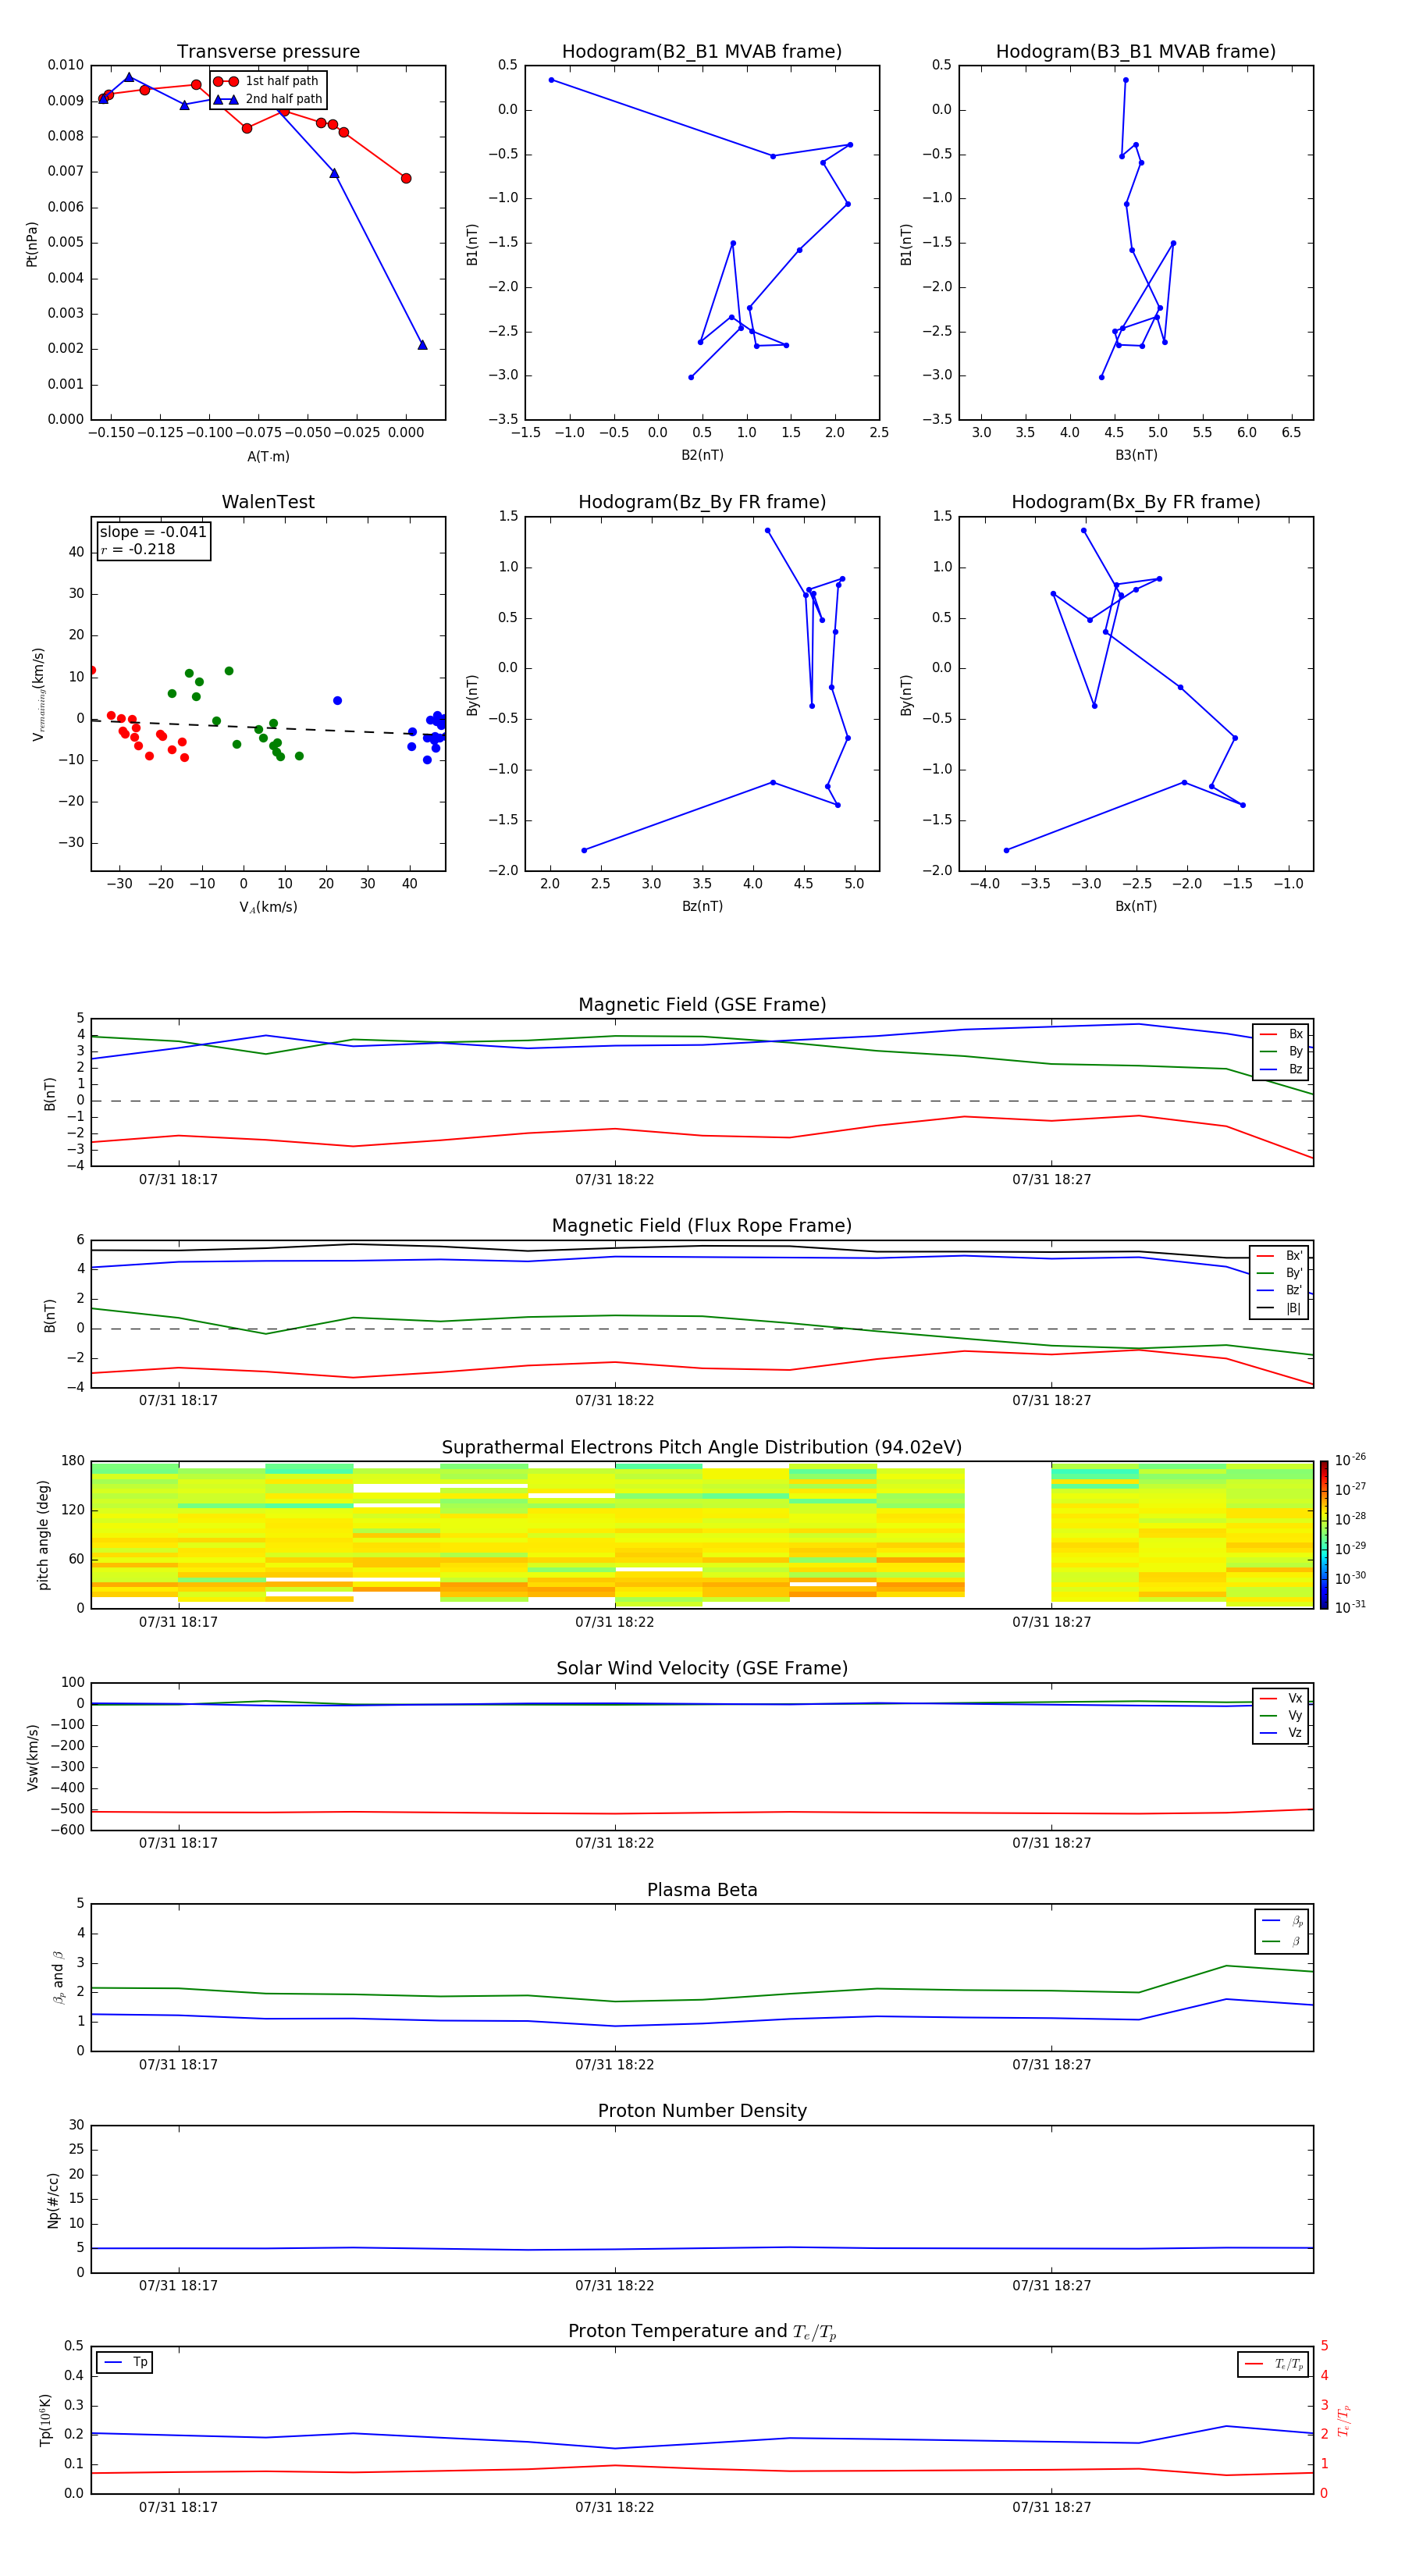The width and height of the screenshot is (1405, 2576).
Task: Click the 'Magnetic Field (GSE Frame)' title
Action: point(702,1005)
